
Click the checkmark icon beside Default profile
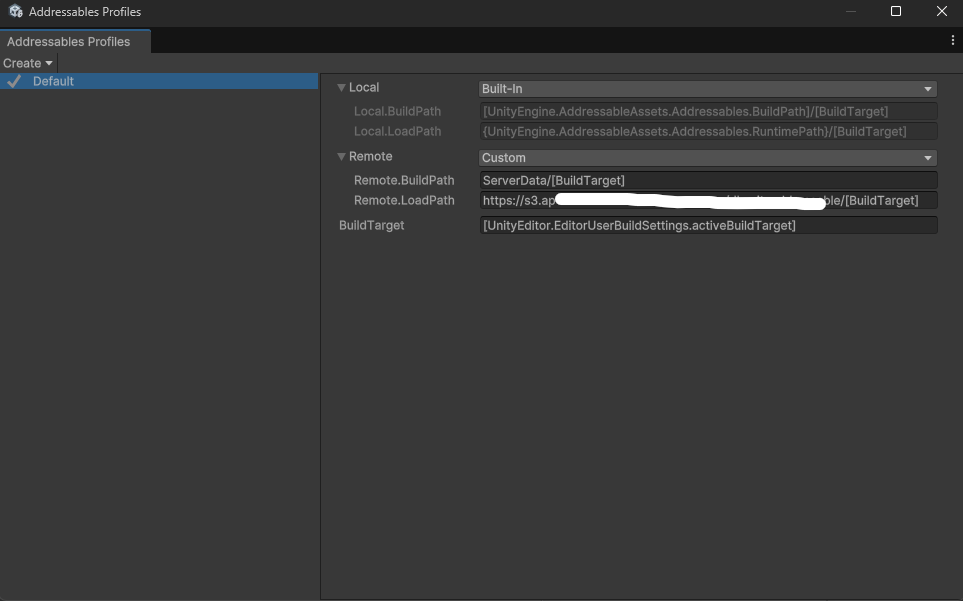coord(13,81)
